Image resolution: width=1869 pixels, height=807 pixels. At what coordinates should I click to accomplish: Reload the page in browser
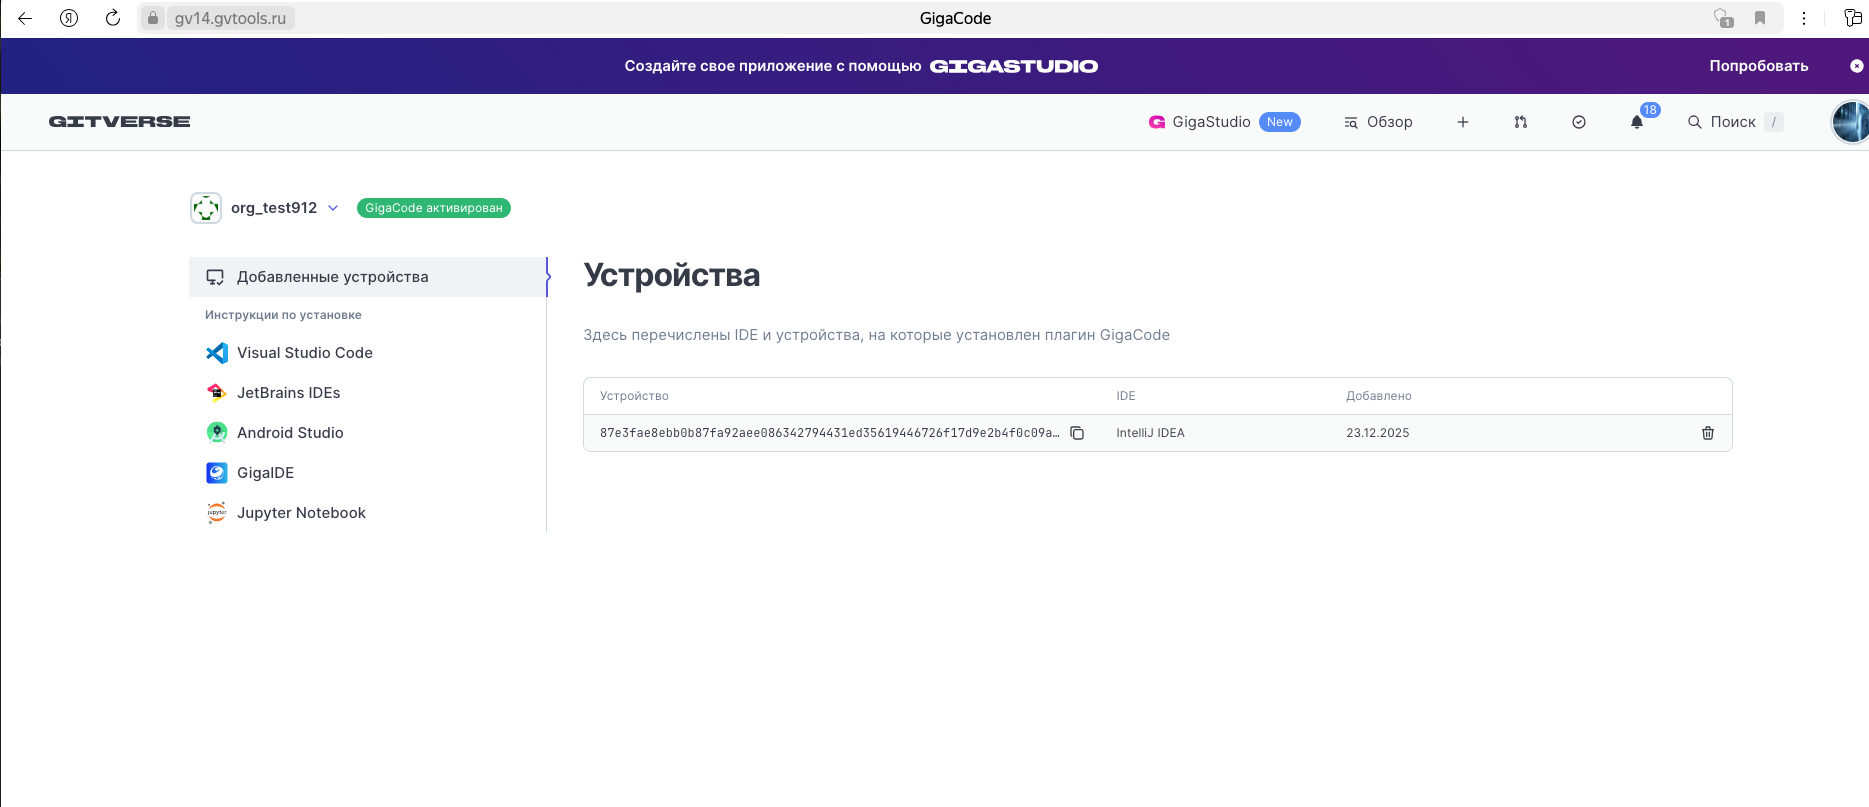tap(113, 18)
